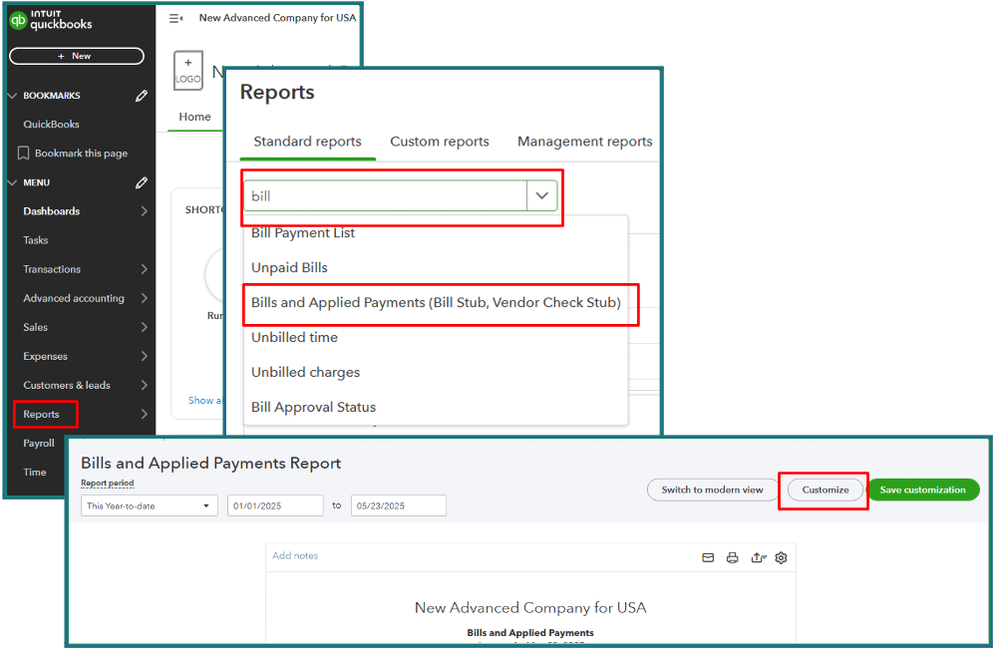Click the Report period label
999x653 pixels.
tap(107, 484)
